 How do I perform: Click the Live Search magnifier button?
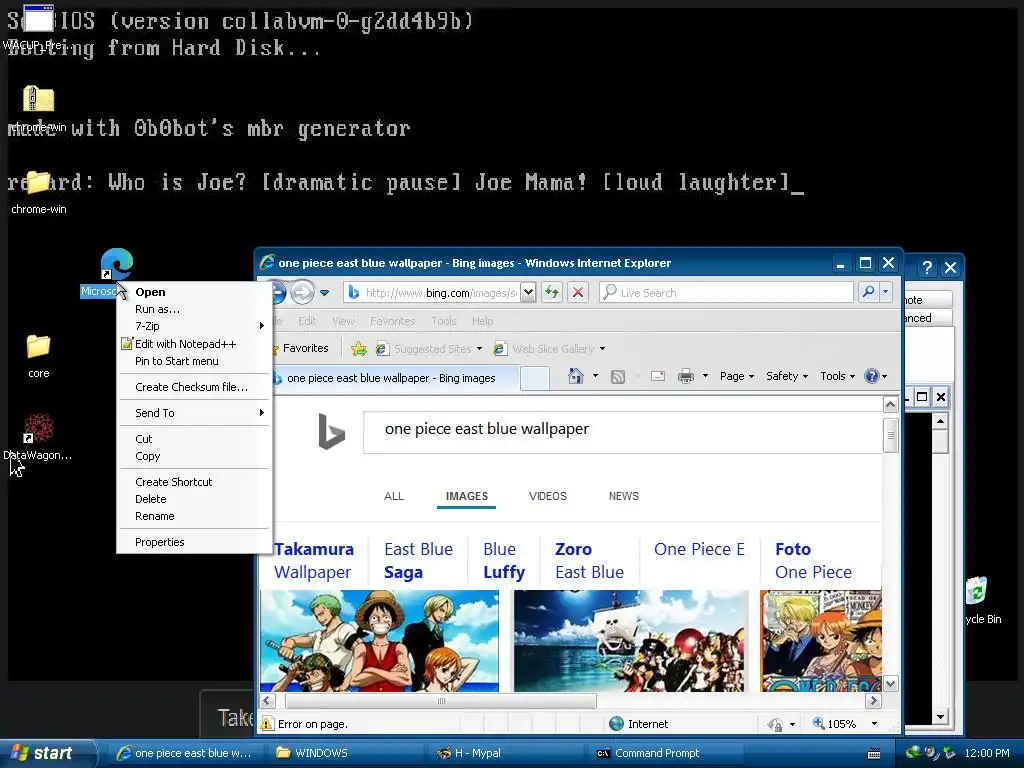click(869, 293)
